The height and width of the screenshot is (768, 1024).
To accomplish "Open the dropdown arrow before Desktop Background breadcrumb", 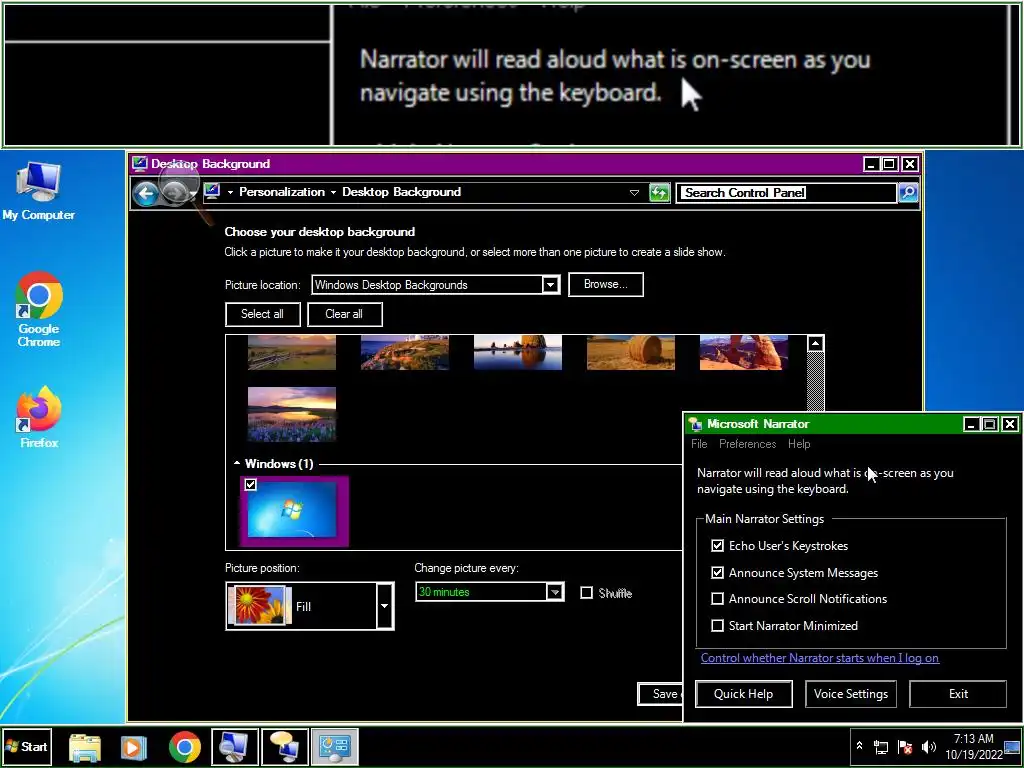I will coord(333,192).
